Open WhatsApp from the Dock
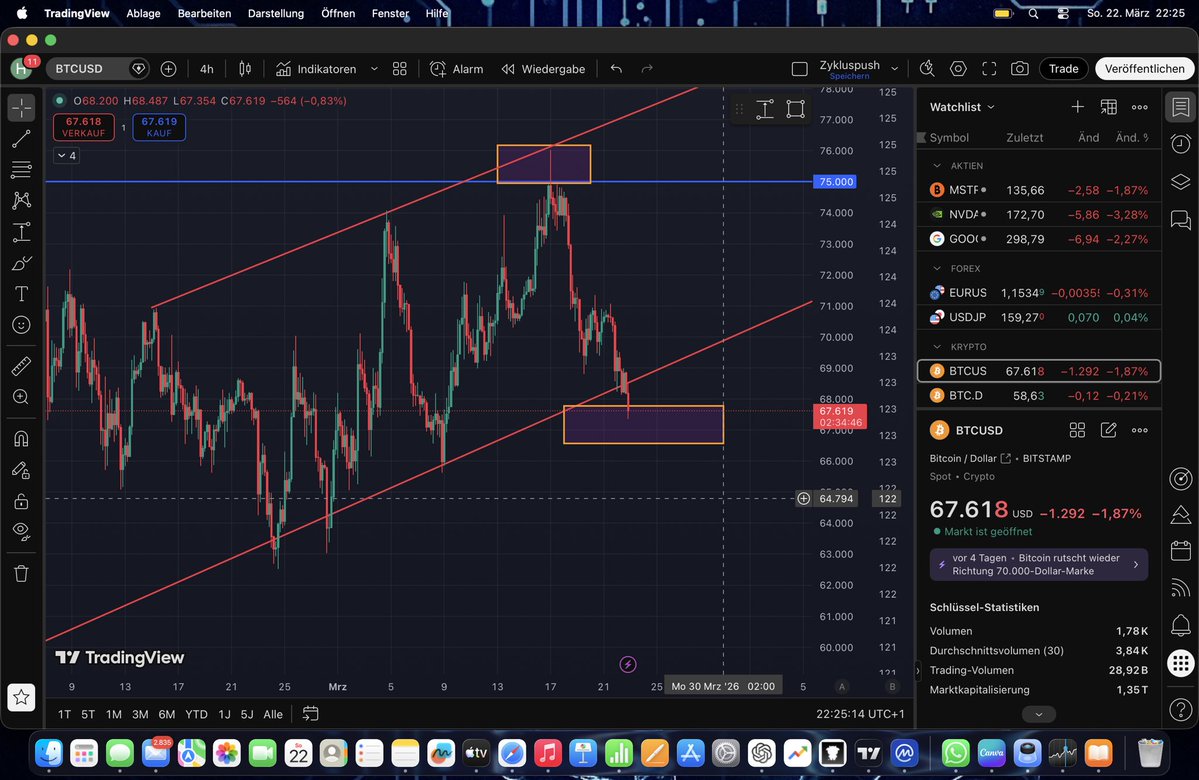 [x=955, y=753]
